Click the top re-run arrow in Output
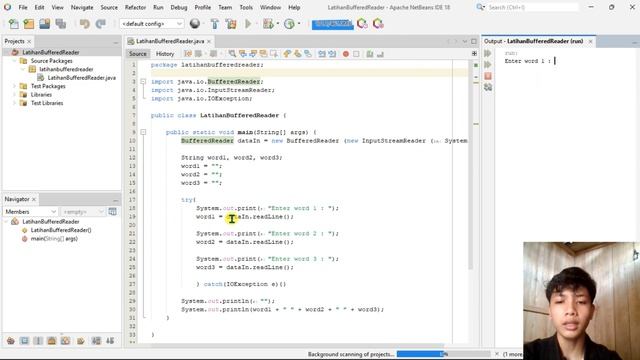The height and width of the screenshot is (360, 640). click(x=488, y=53)
